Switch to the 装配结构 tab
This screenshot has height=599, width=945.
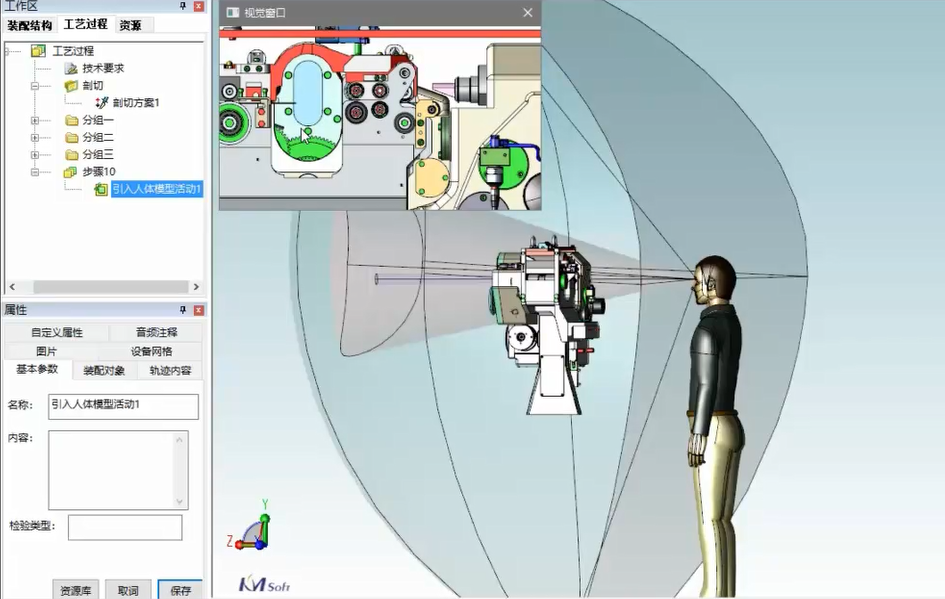(x=29, y=25)
